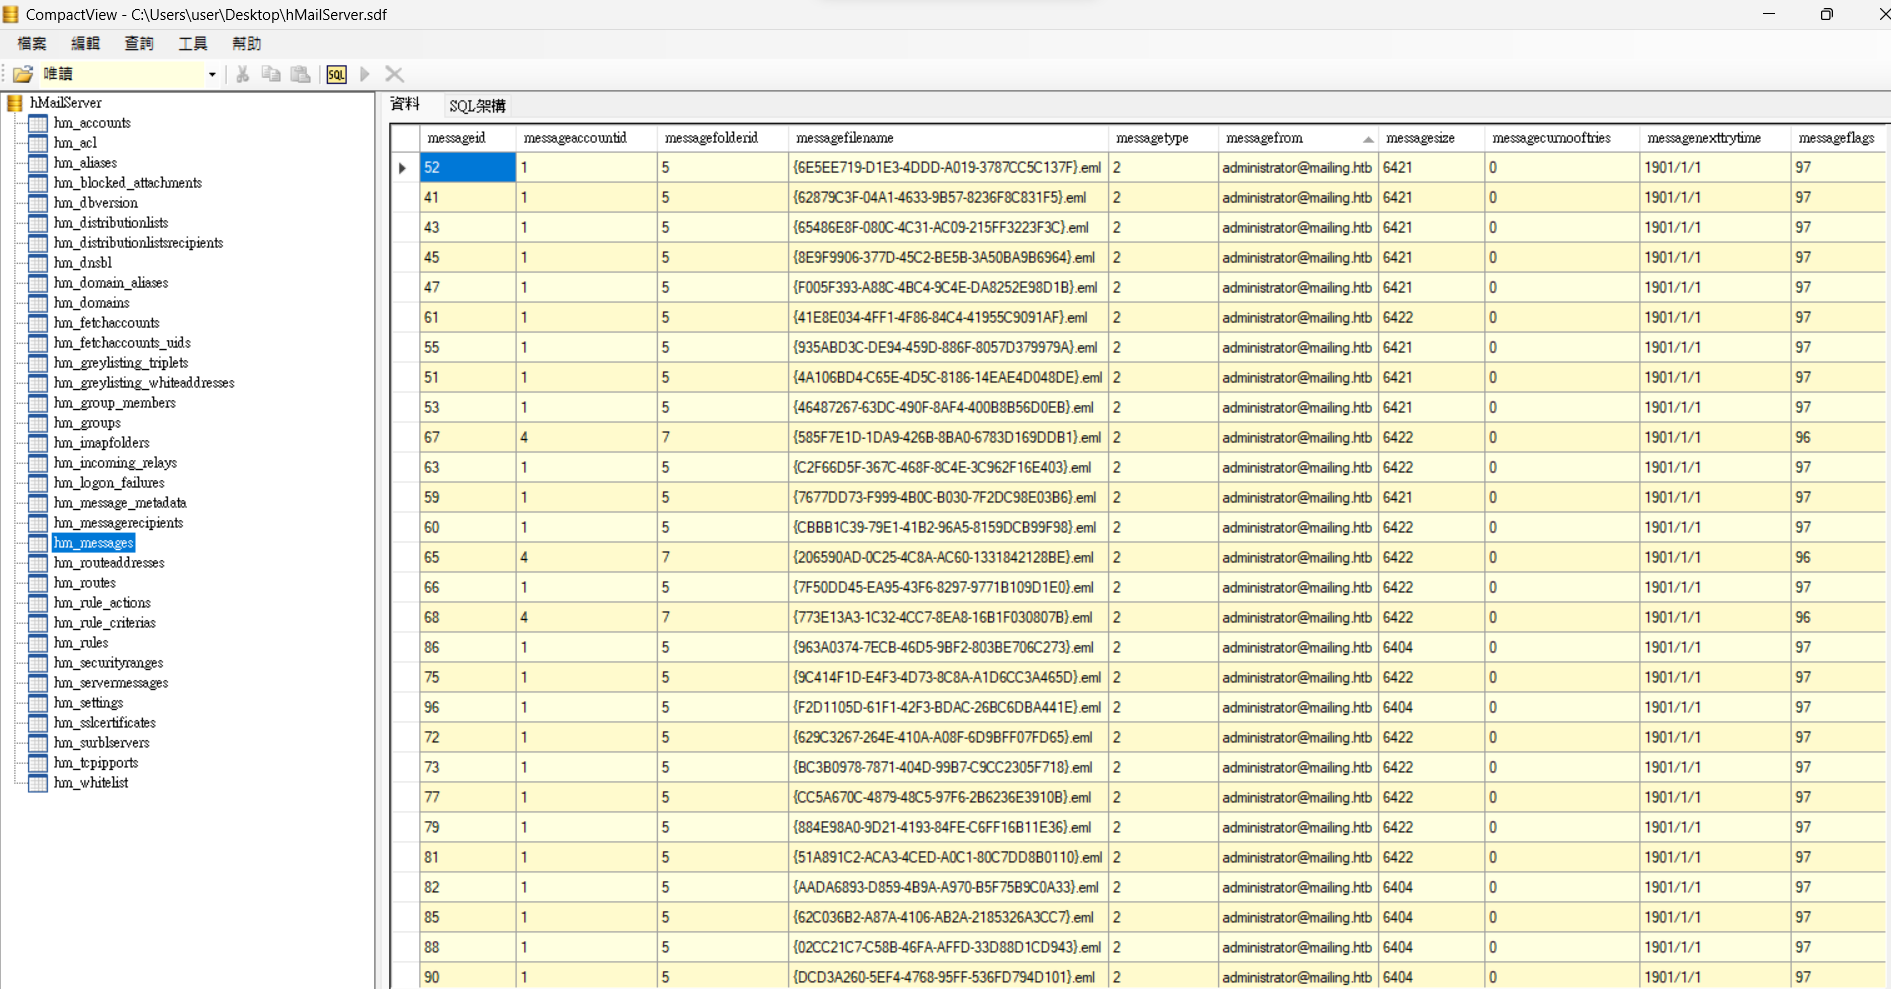Click the table icon beside hm_messages
This screenshot has height=989, width=1891.
pos(38,543)
